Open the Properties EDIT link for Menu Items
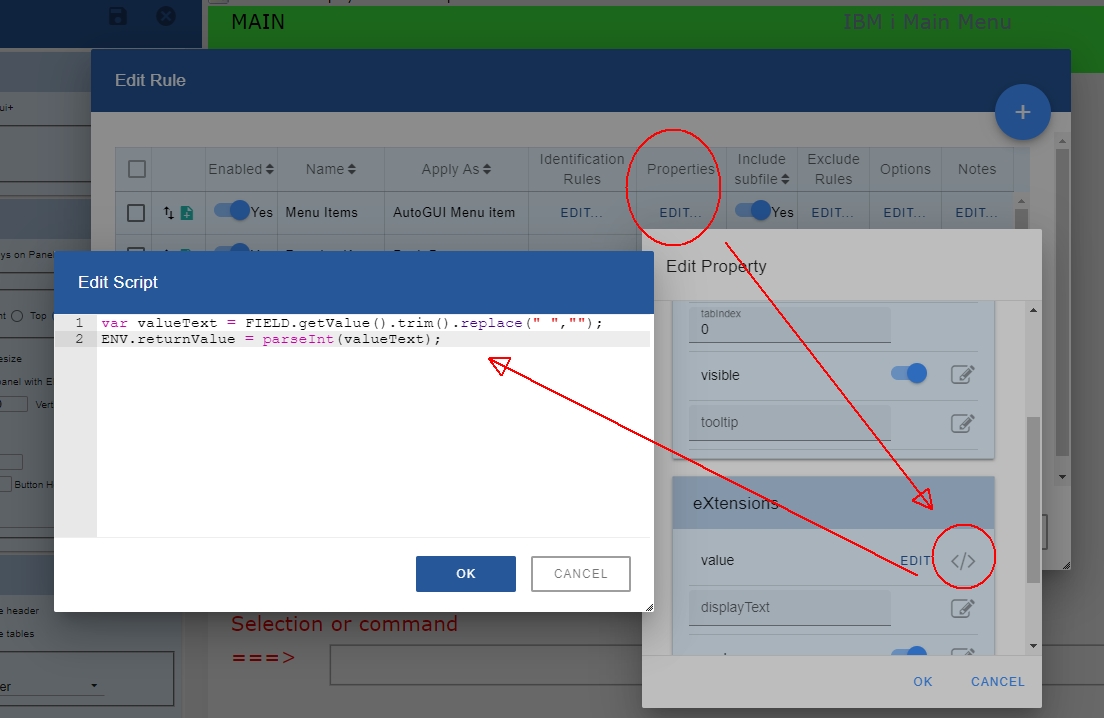This screenshot has width=1104, height=718. 680,212
